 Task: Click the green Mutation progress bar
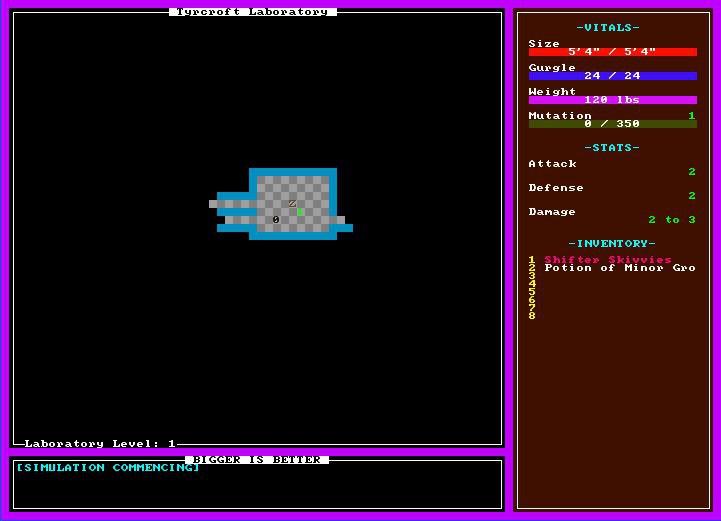click(x=612, y=124)
